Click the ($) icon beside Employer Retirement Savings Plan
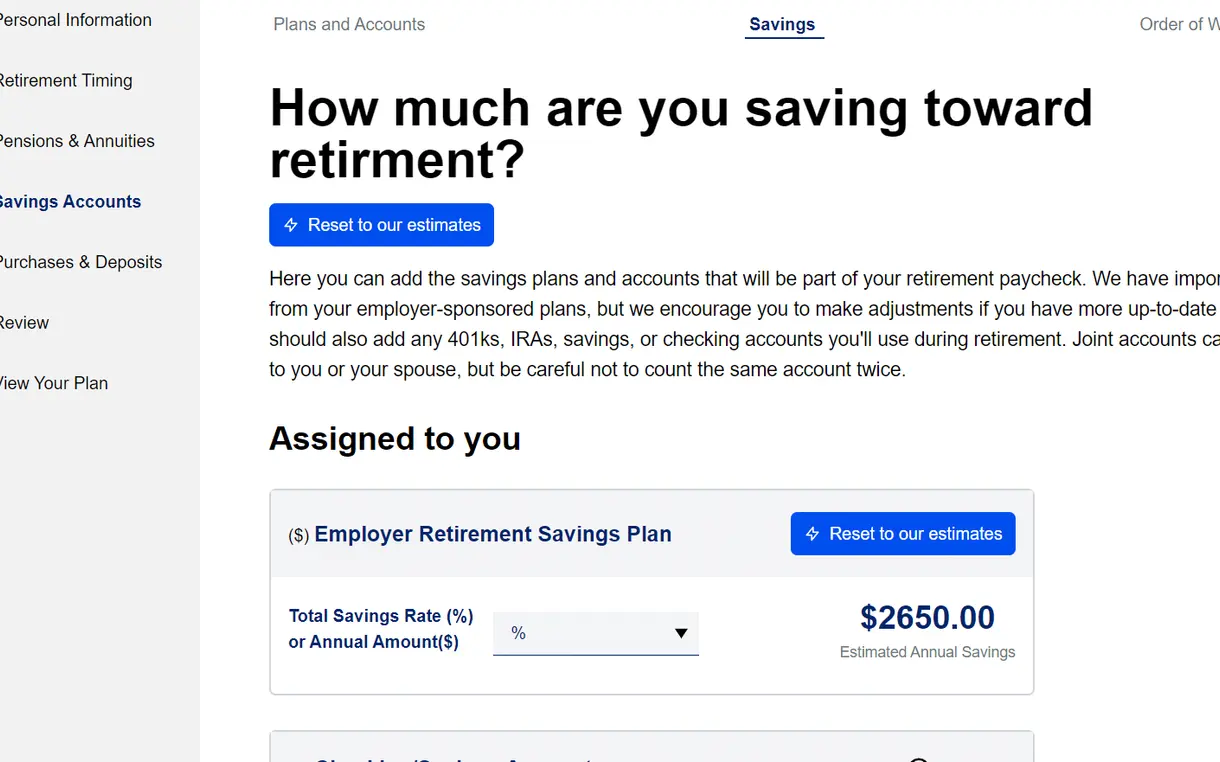1220x762 pixels. click(299, 535)
